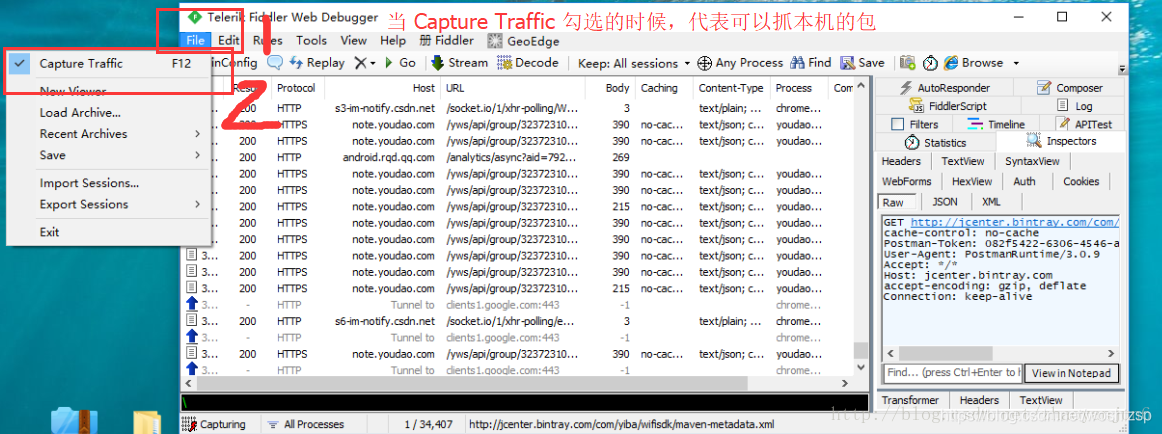Expand the Remove X dropdown arrow
Viewport: 1162px width, 434px height.
[x=373, y=64]
